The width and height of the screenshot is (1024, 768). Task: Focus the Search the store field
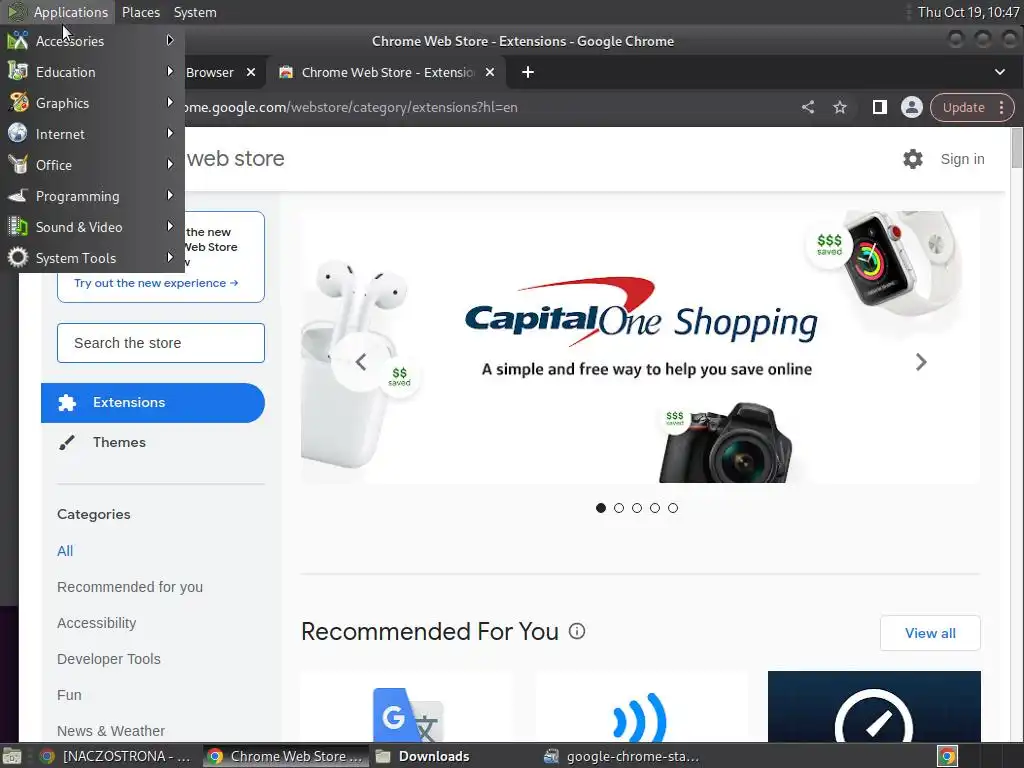pos(161,343)
